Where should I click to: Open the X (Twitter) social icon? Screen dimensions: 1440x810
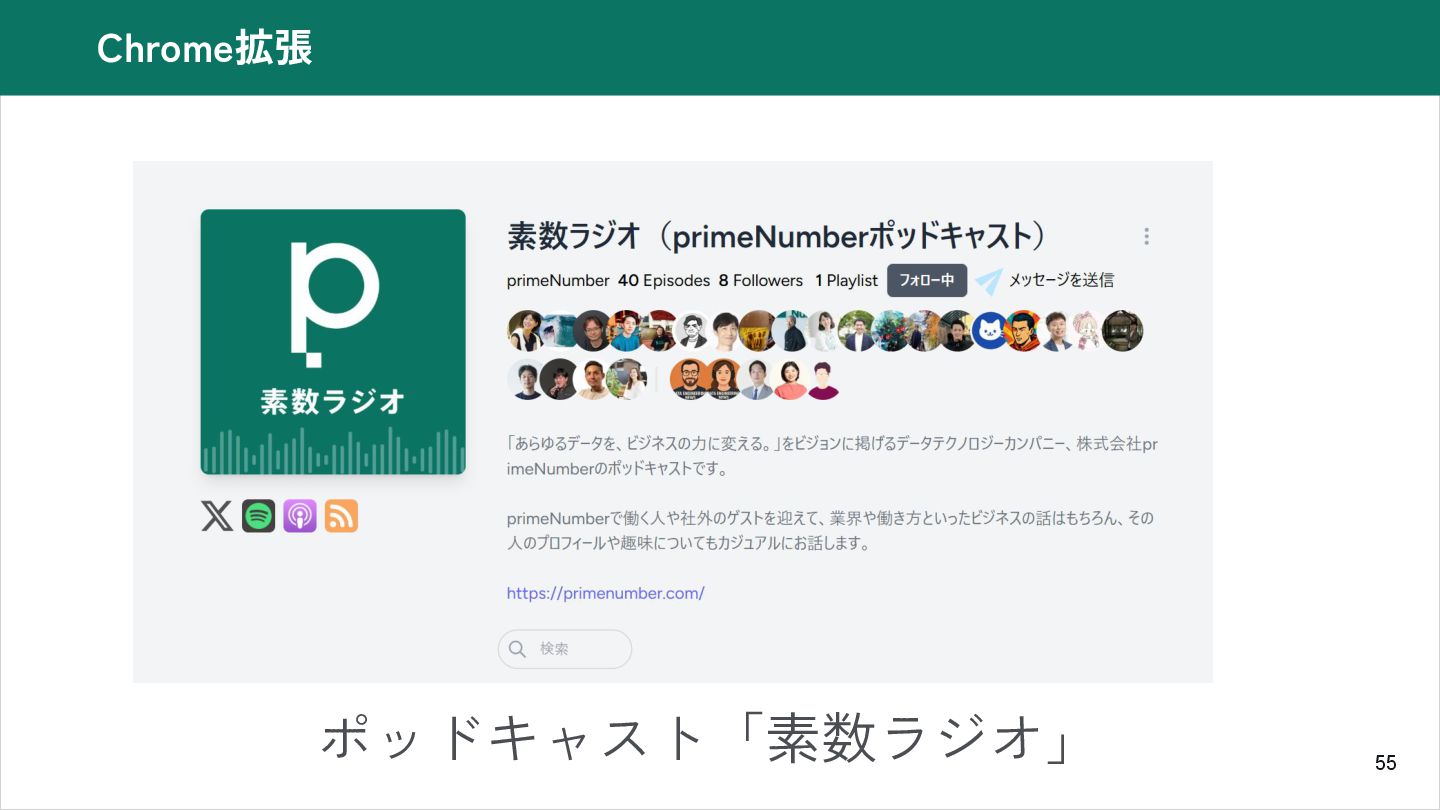[217, 516]
